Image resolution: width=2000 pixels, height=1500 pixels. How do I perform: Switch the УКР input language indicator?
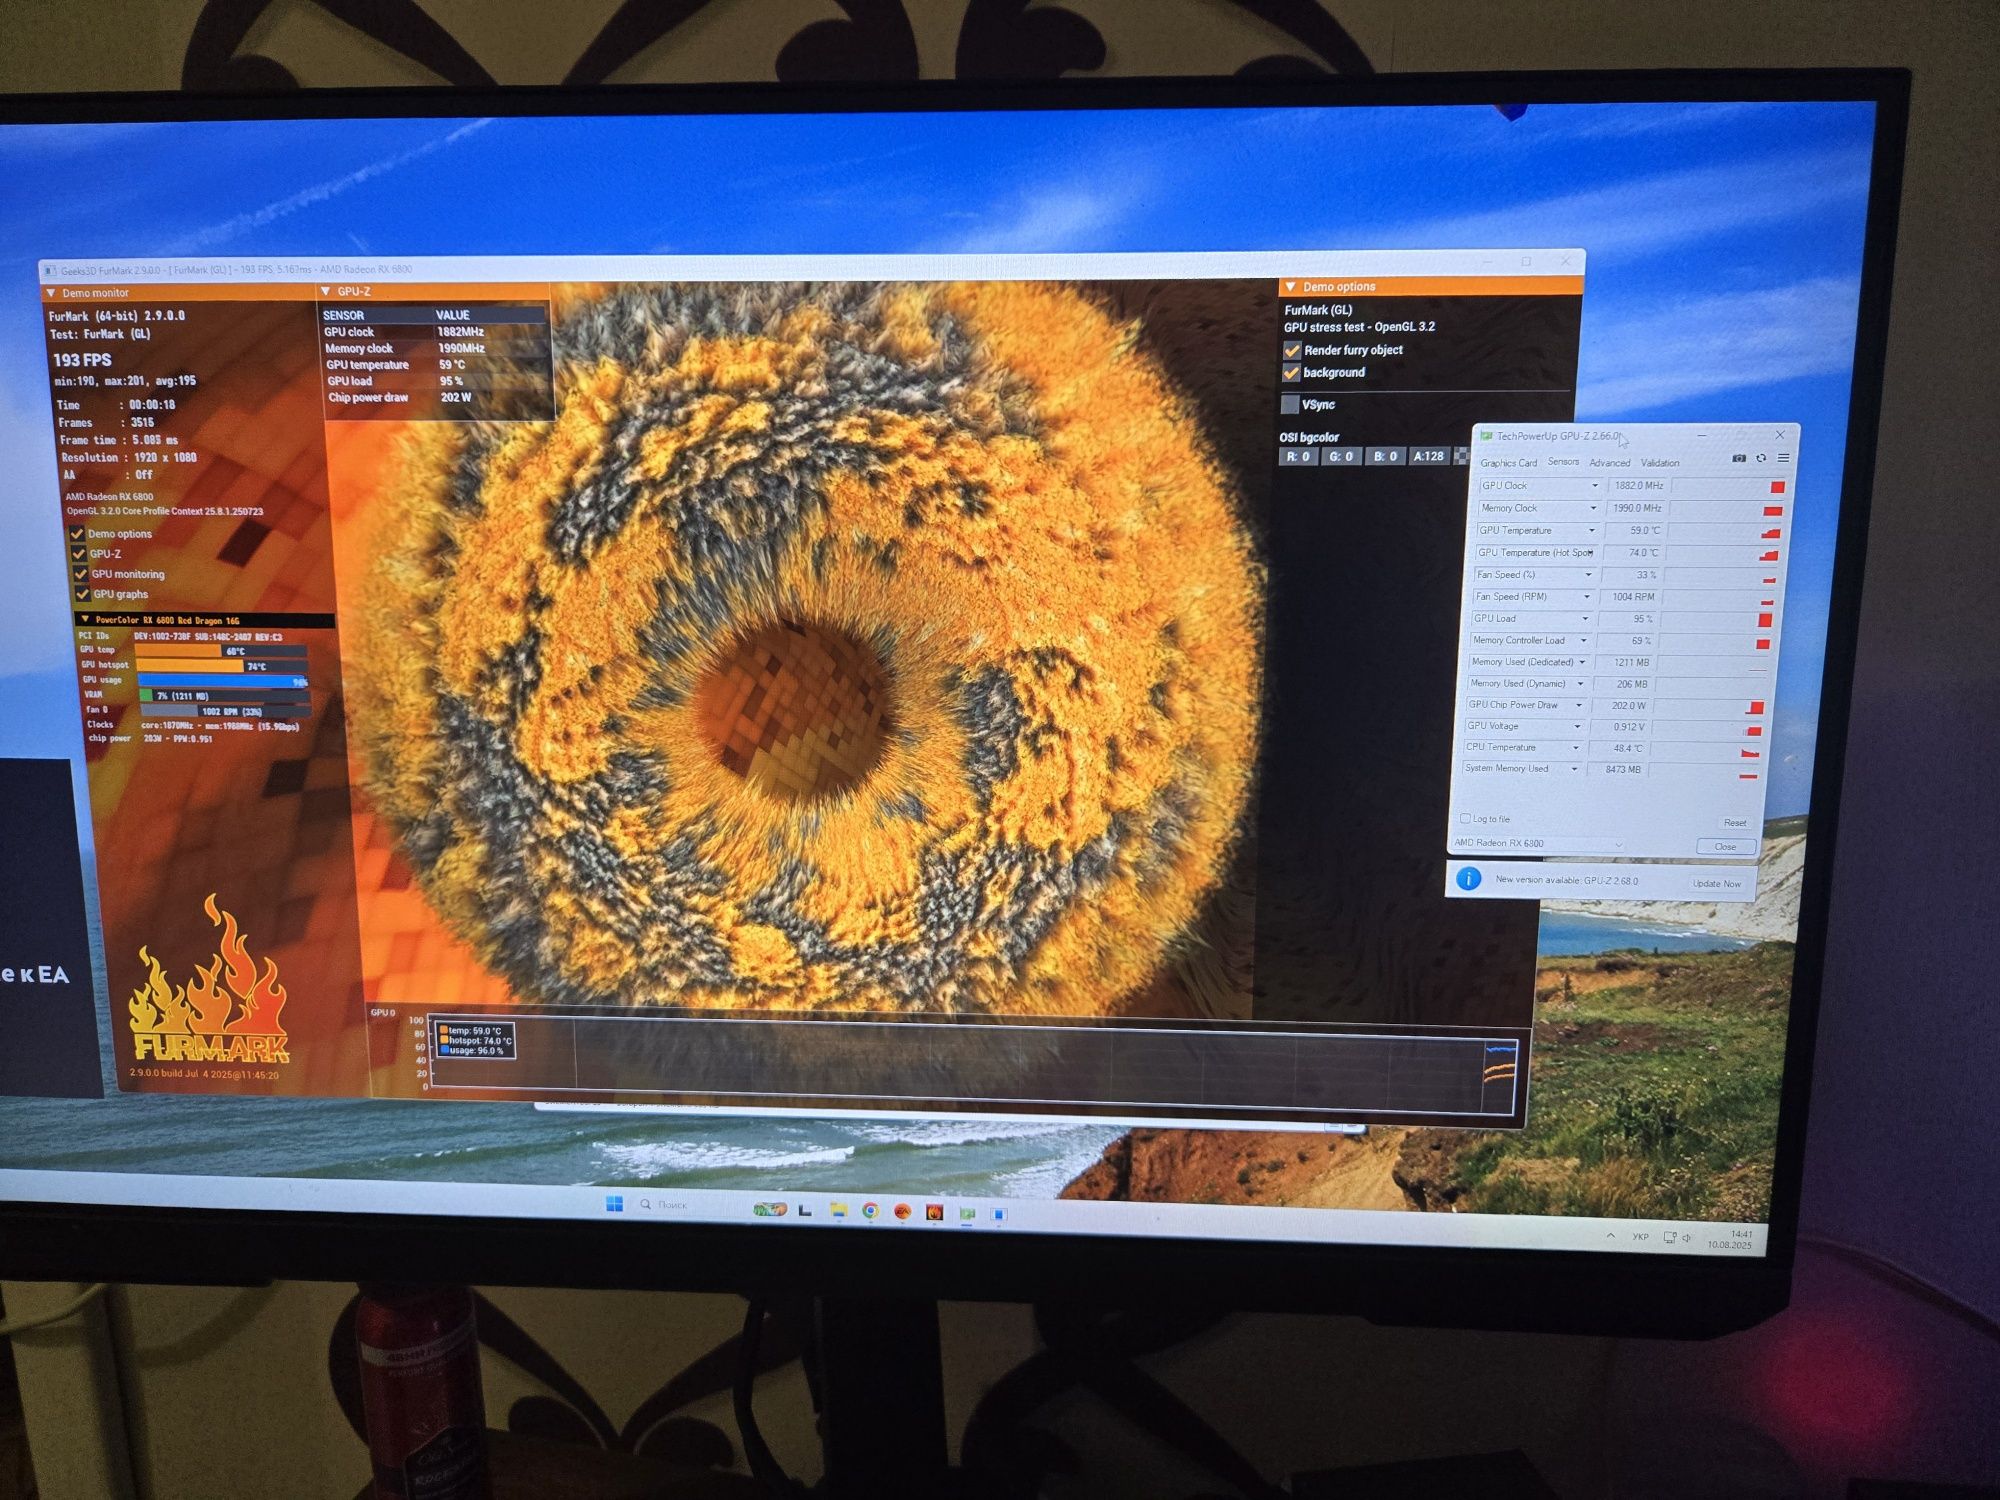tap(1640, 1237)
